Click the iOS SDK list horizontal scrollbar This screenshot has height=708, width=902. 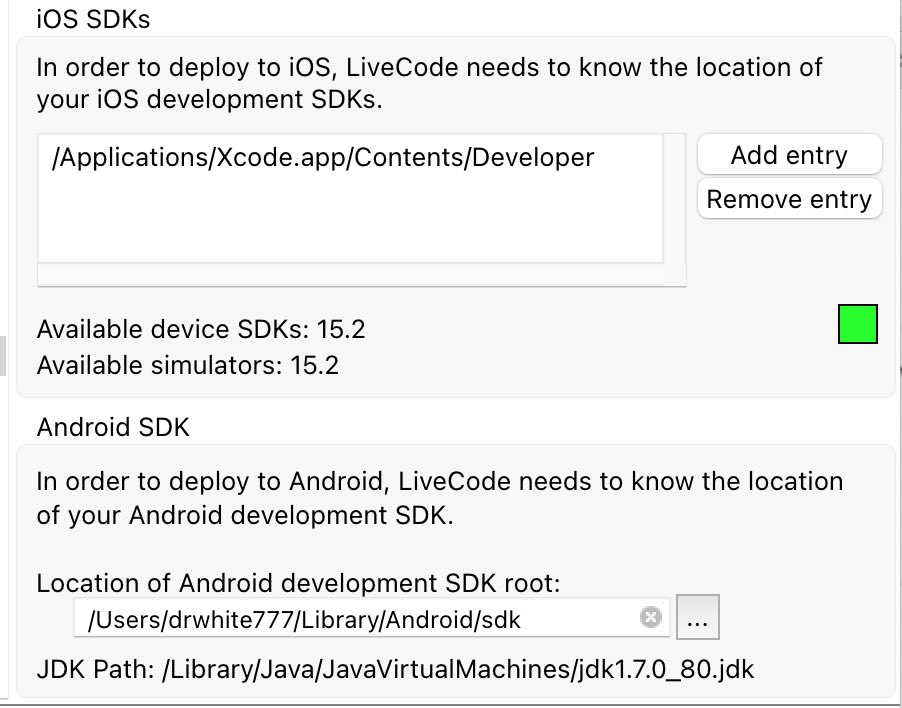click(x=350, y=275)
